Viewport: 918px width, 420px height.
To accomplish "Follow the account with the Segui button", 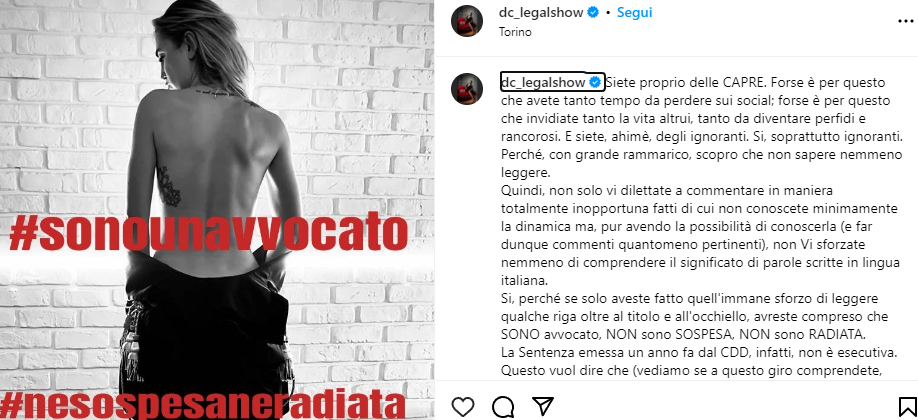I will coord(635,12).
